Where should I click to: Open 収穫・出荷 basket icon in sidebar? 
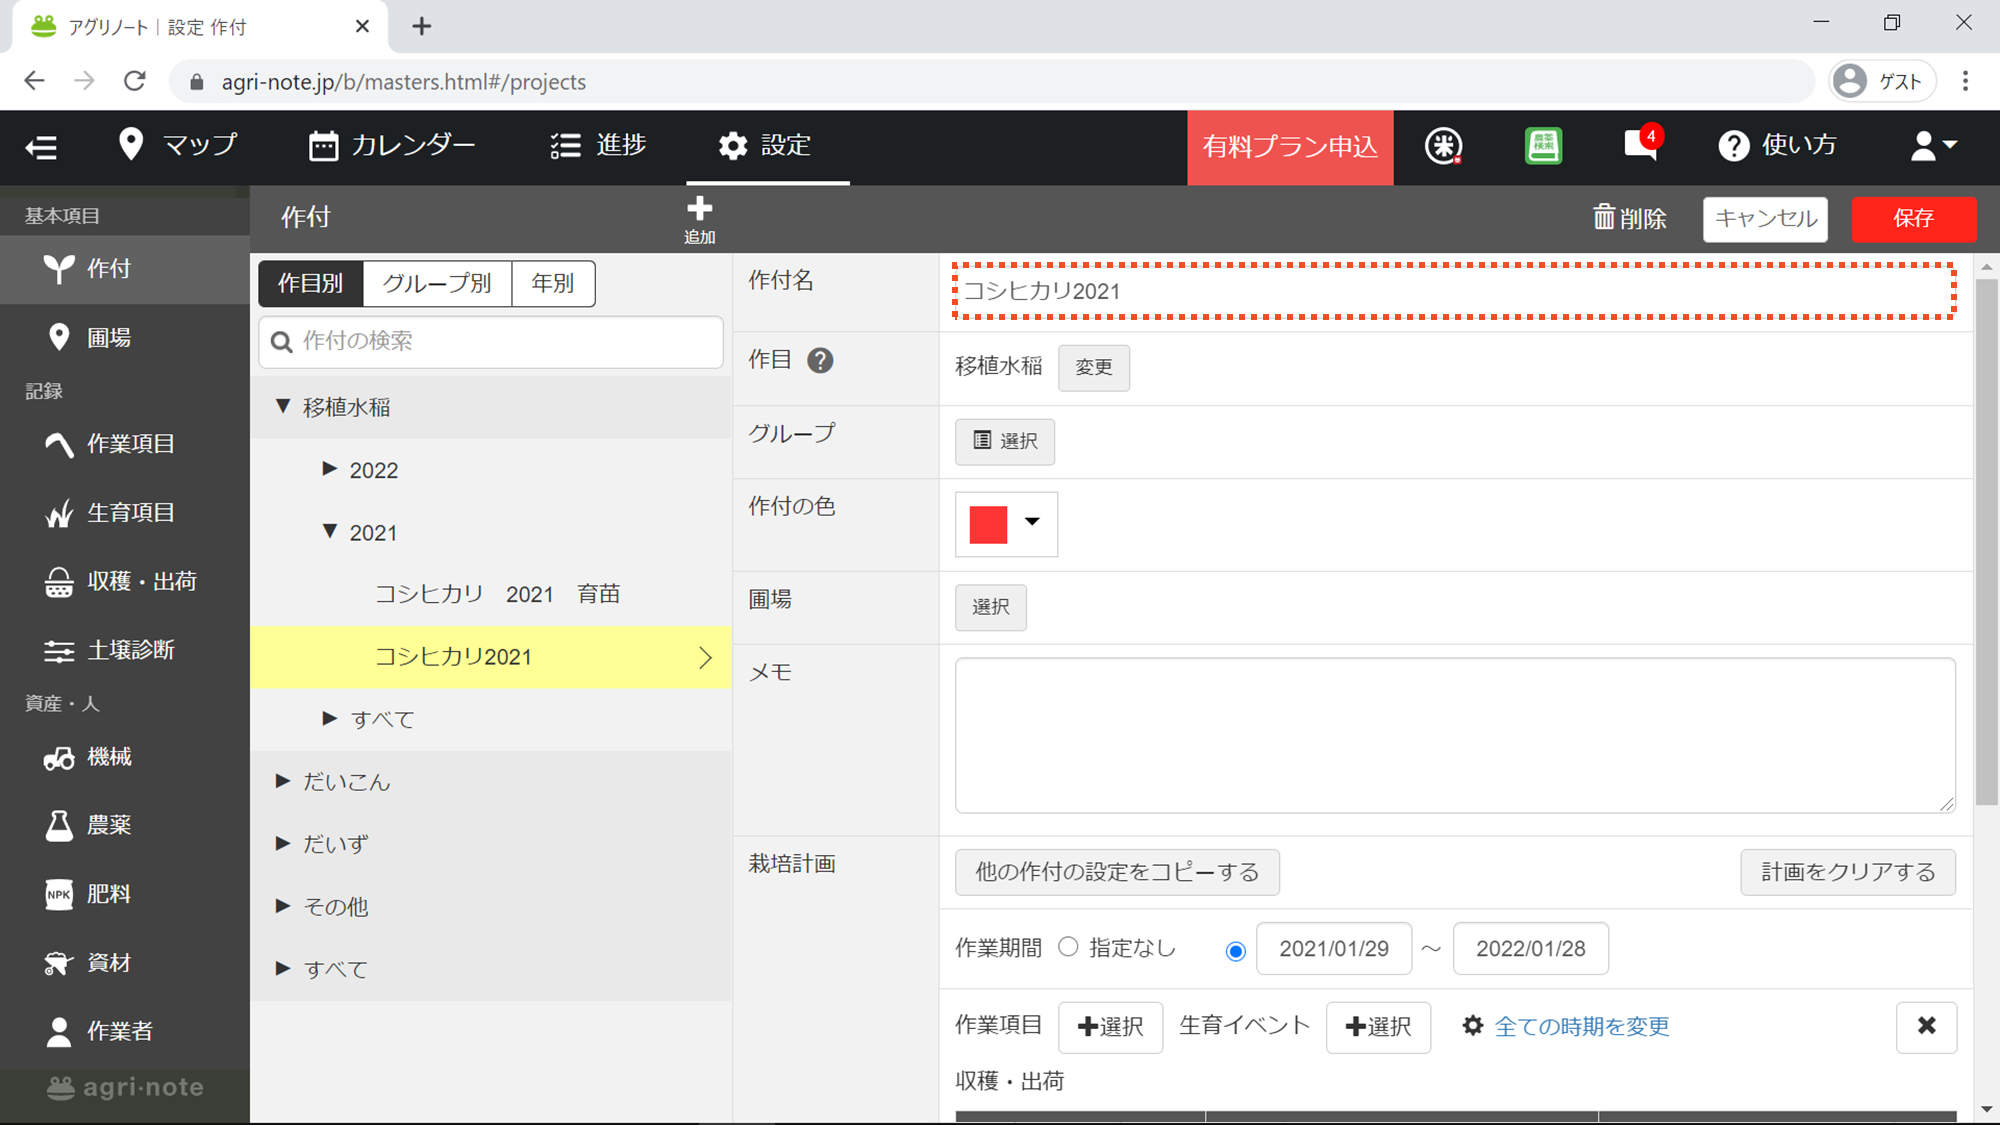[x=125, y=582]
